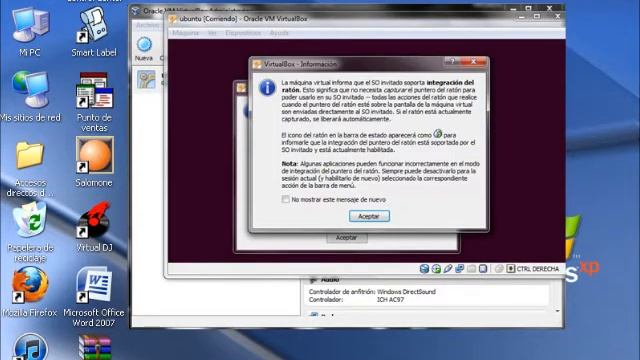Click the CTRL DERECHA host key label
The width and height of the screenshot is (640, 360).
[x=538, y=269]
